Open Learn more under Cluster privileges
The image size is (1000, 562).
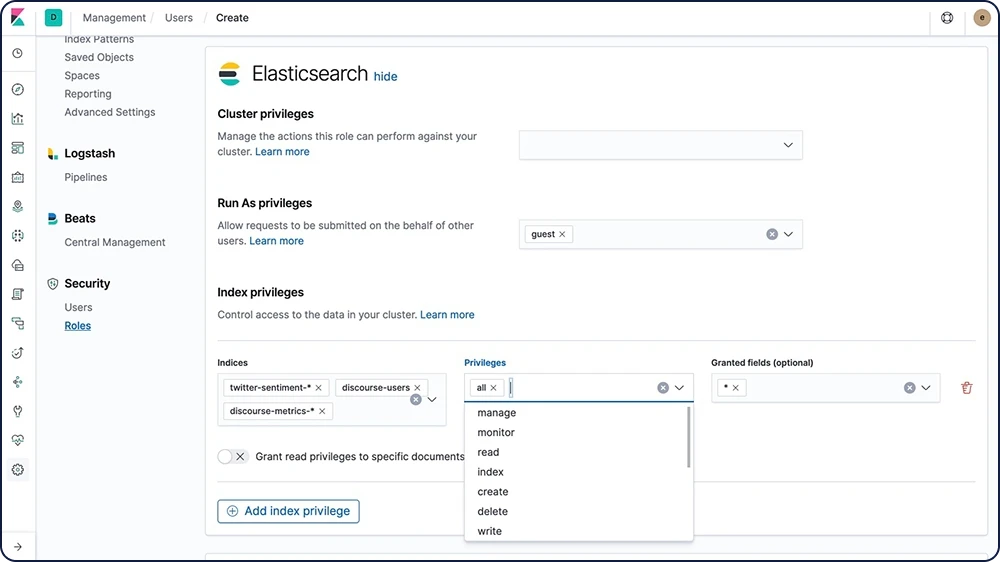282,152
